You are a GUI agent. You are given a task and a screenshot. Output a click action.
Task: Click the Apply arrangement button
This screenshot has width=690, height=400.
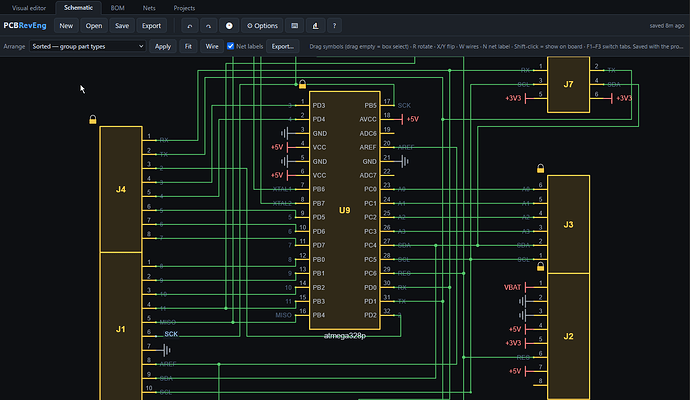point(163,46)
